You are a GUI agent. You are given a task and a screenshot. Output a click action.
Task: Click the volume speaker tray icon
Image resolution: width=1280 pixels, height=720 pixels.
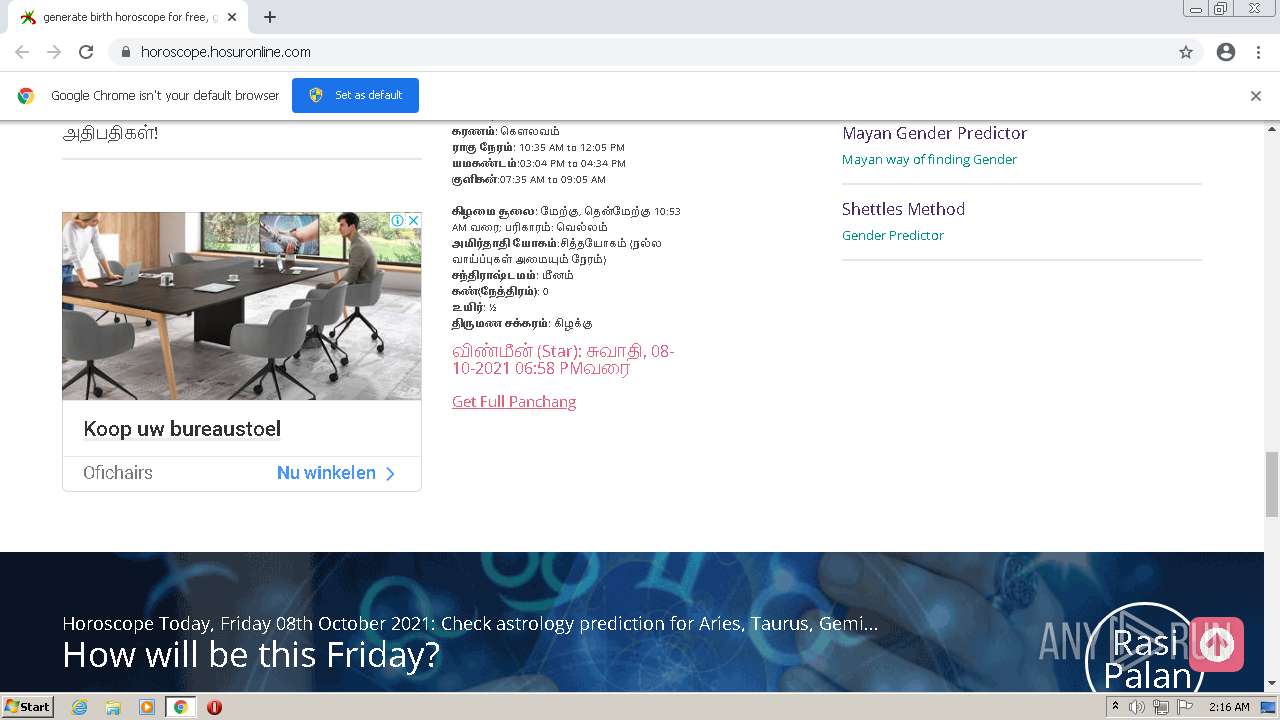click(x=1137, y=707)
